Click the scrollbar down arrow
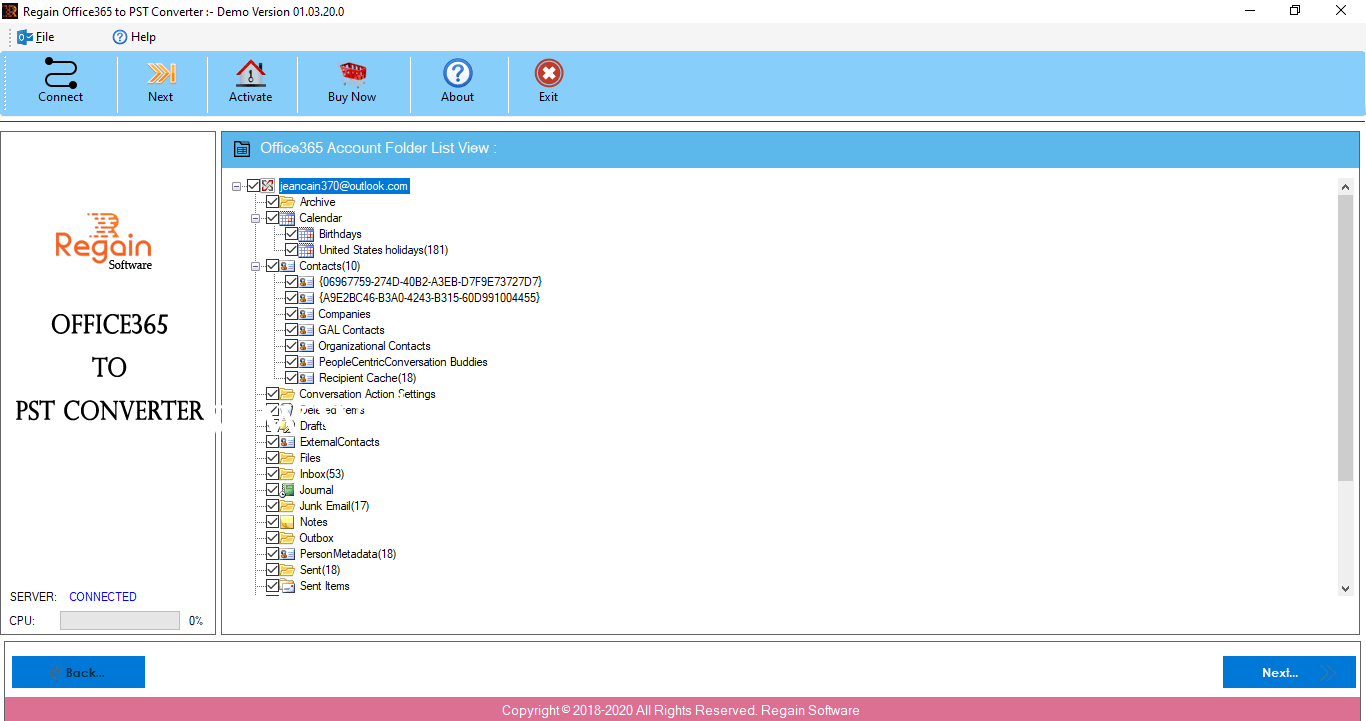 coord(1345,589)
